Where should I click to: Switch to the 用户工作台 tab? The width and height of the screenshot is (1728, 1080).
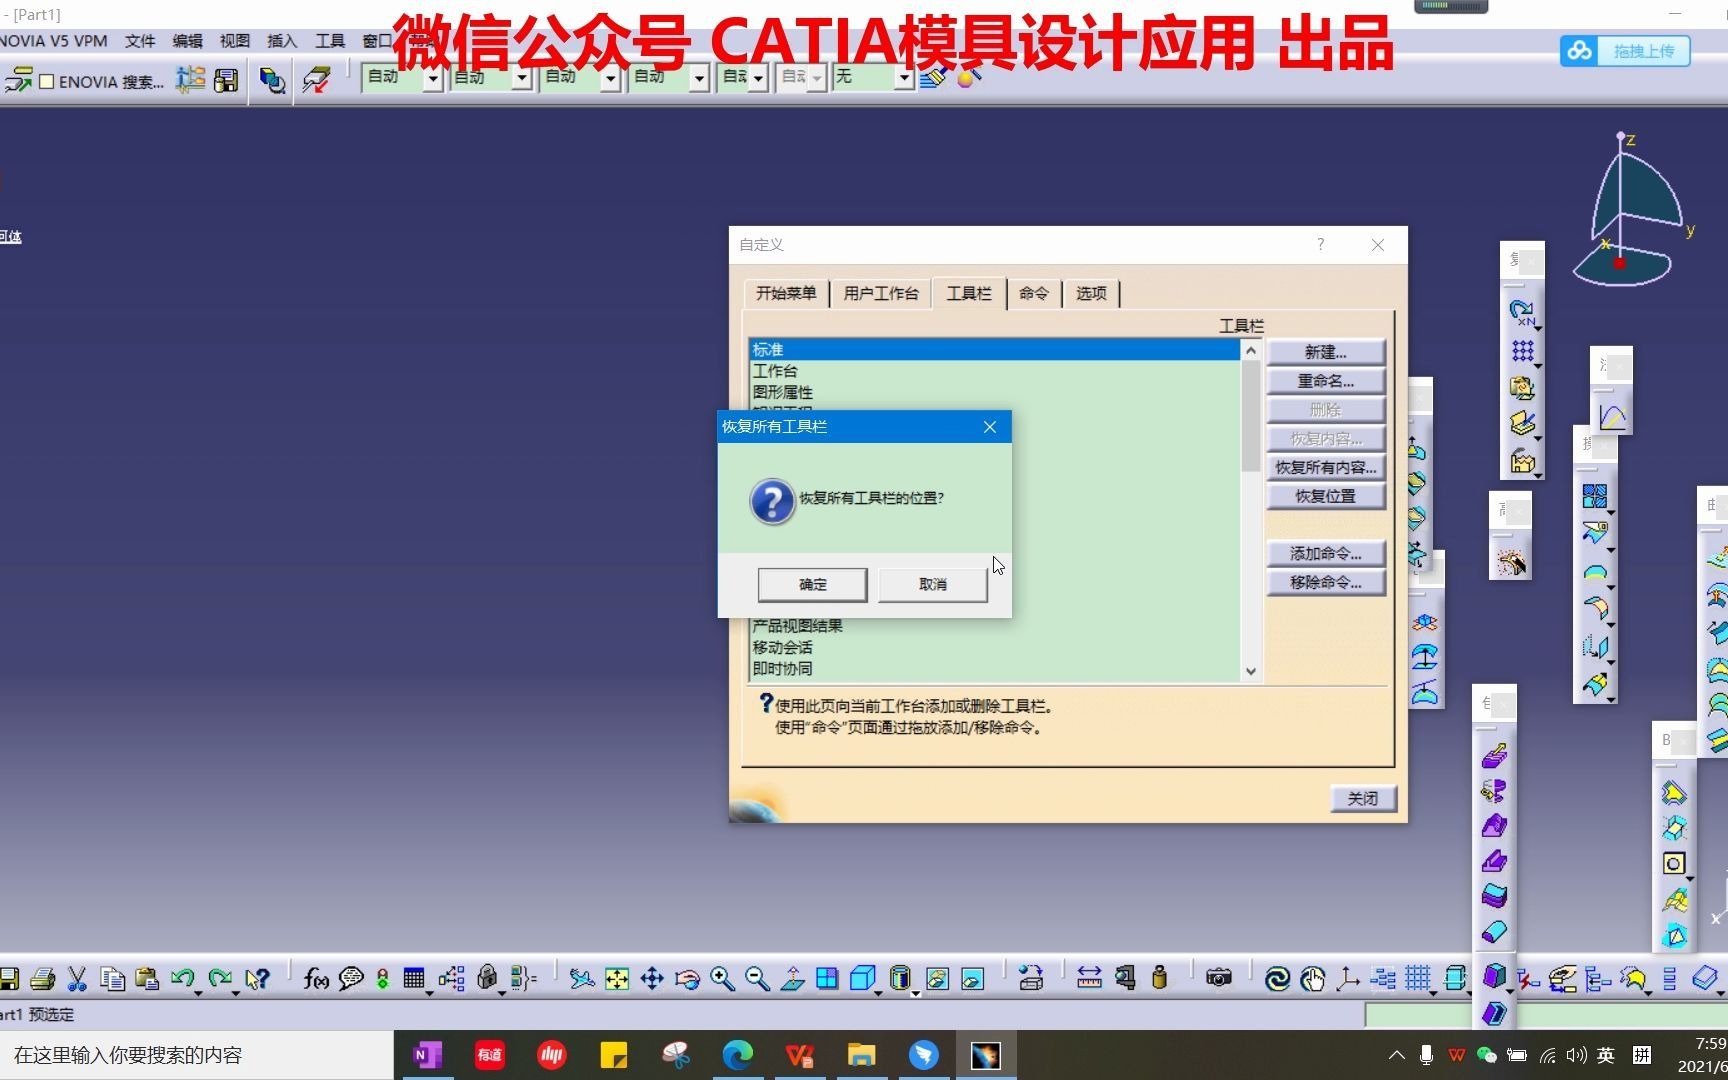(x=880, y=293)
